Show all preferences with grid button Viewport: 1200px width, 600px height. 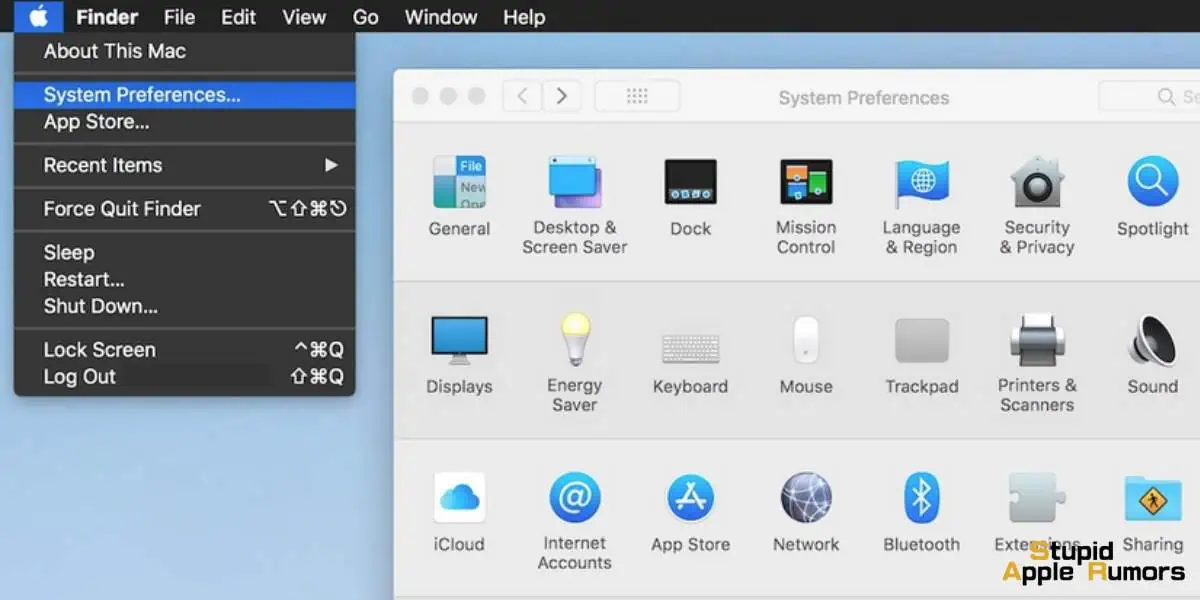(637, 96)
